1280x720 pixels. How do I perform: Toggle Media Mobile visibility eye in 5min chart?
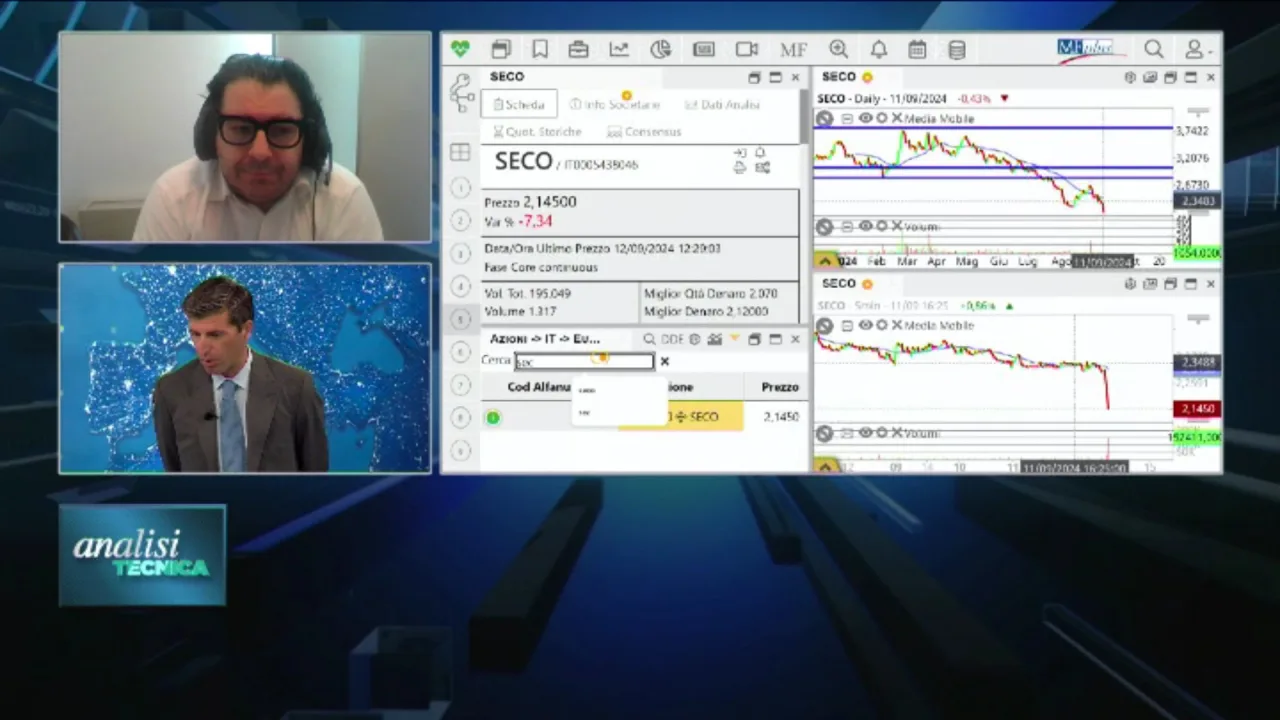(866, 325)
